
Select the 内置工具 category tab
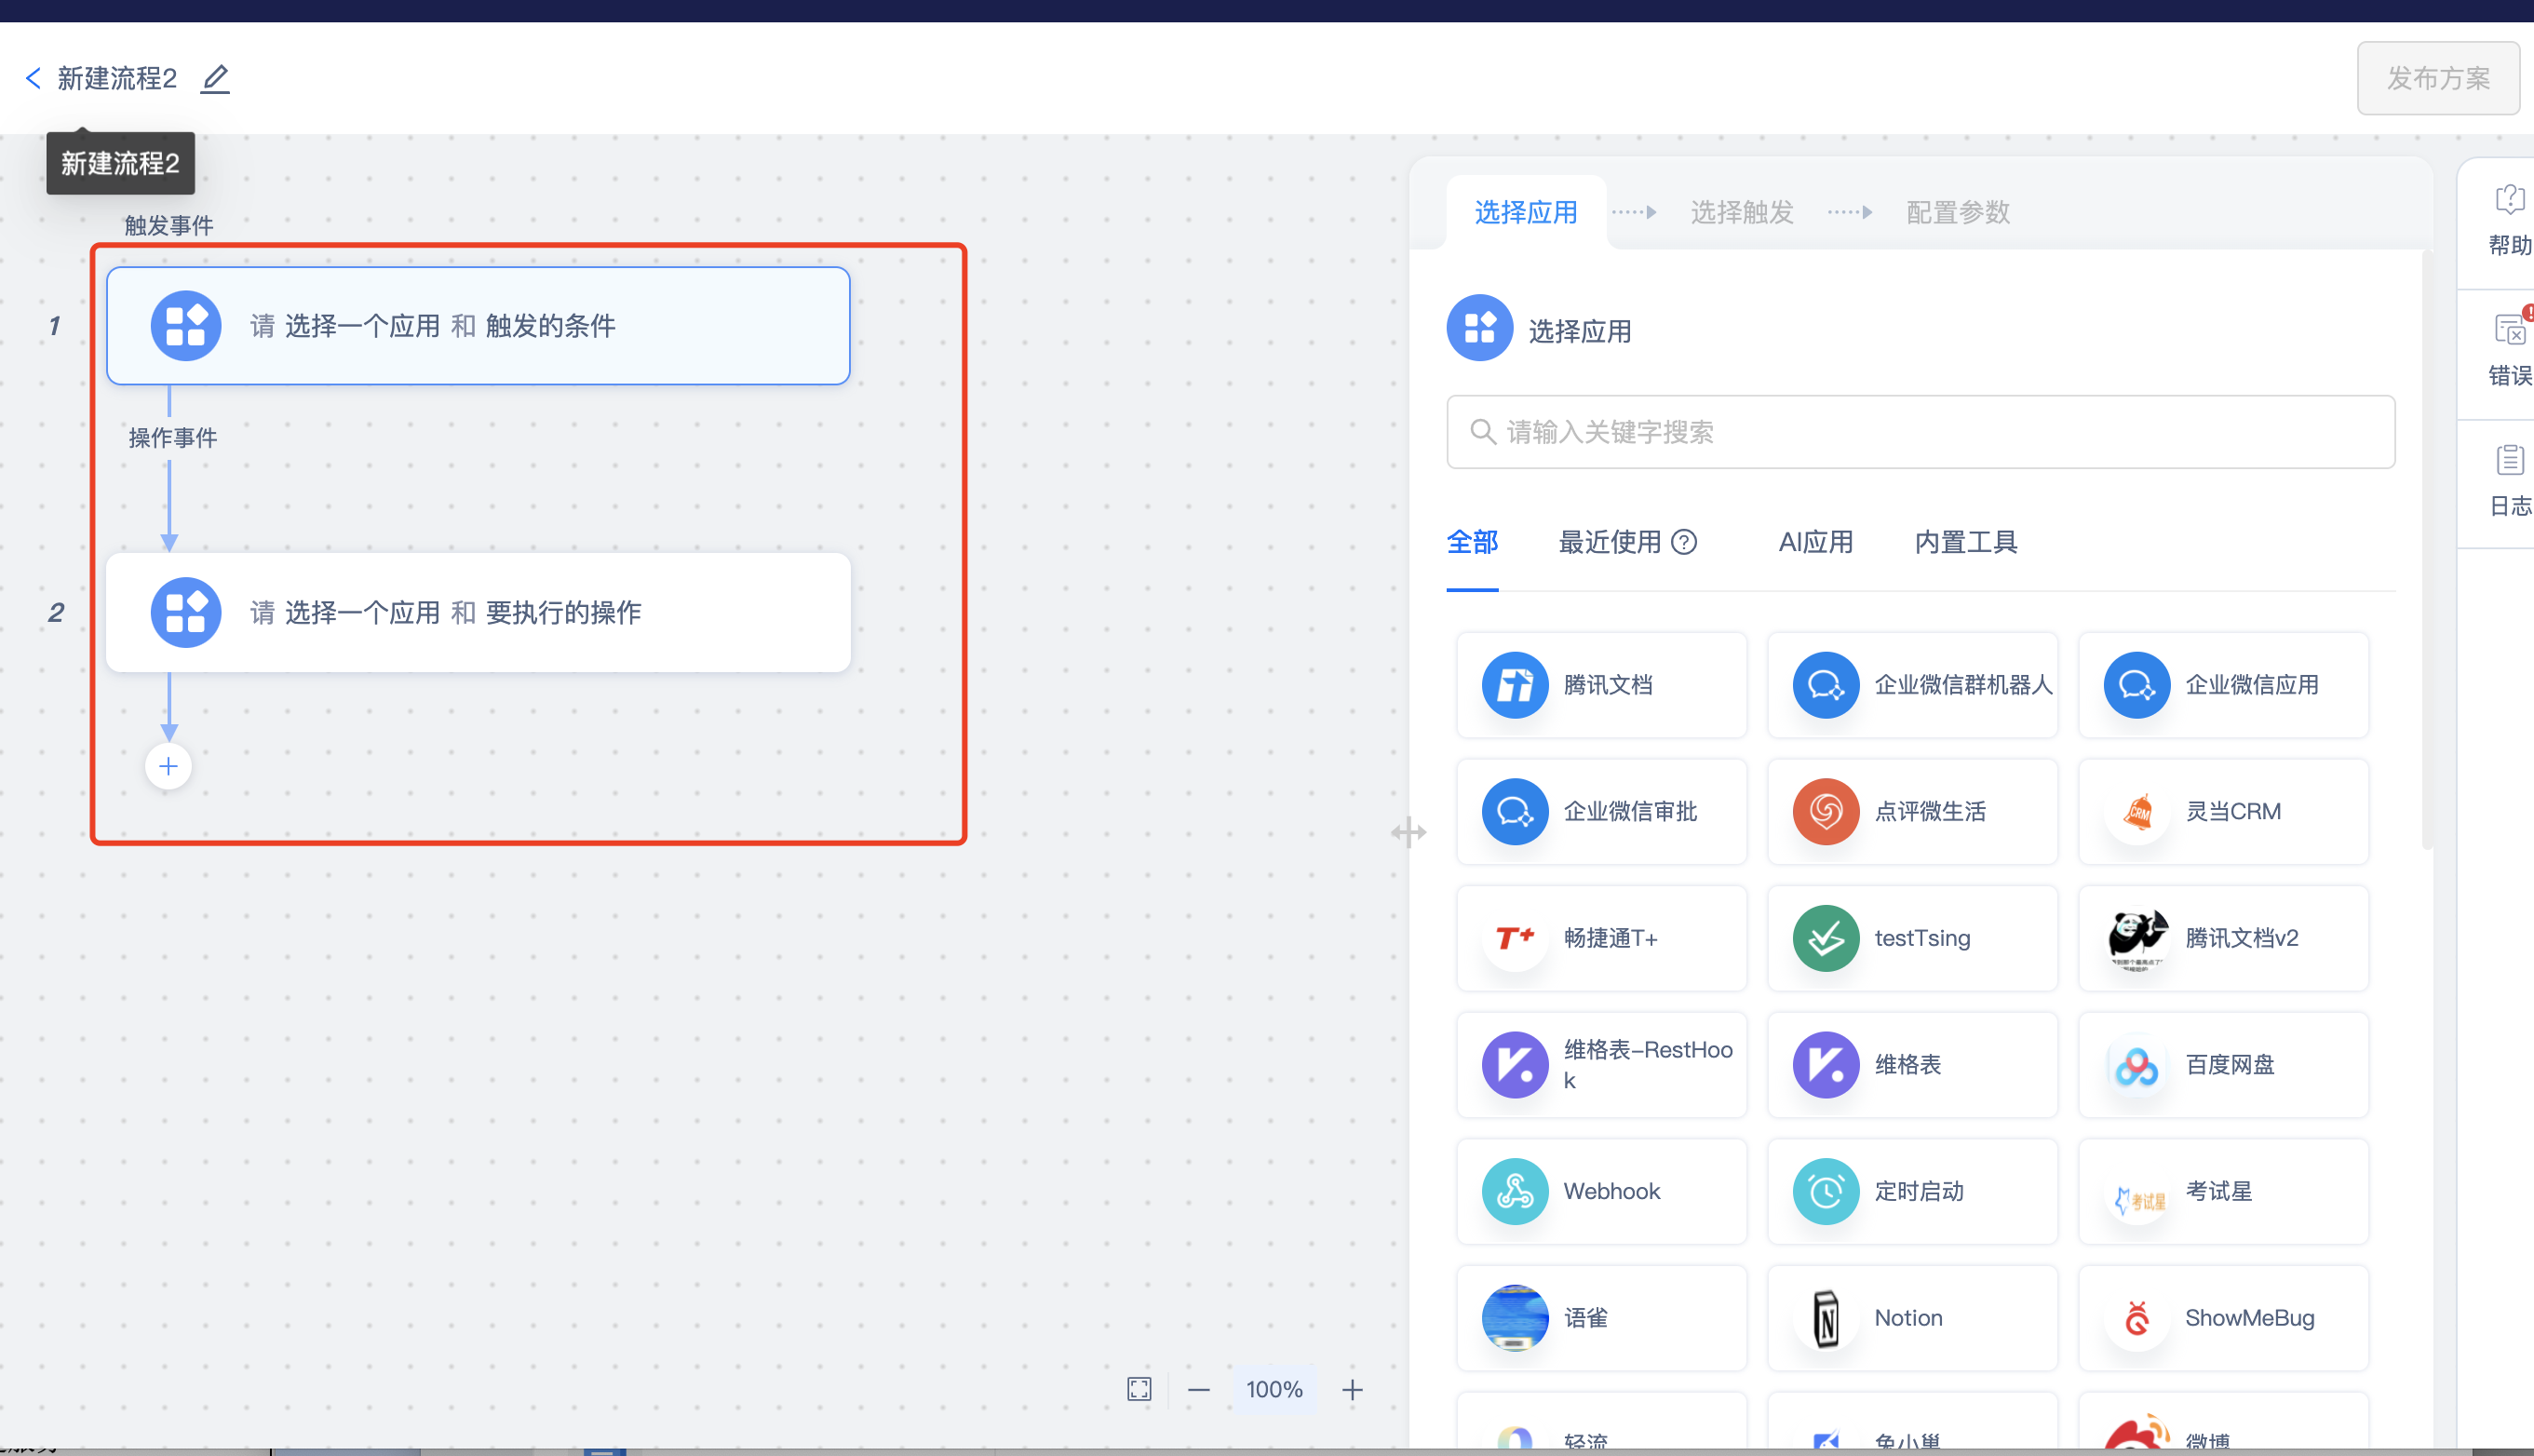[1966, 543]
